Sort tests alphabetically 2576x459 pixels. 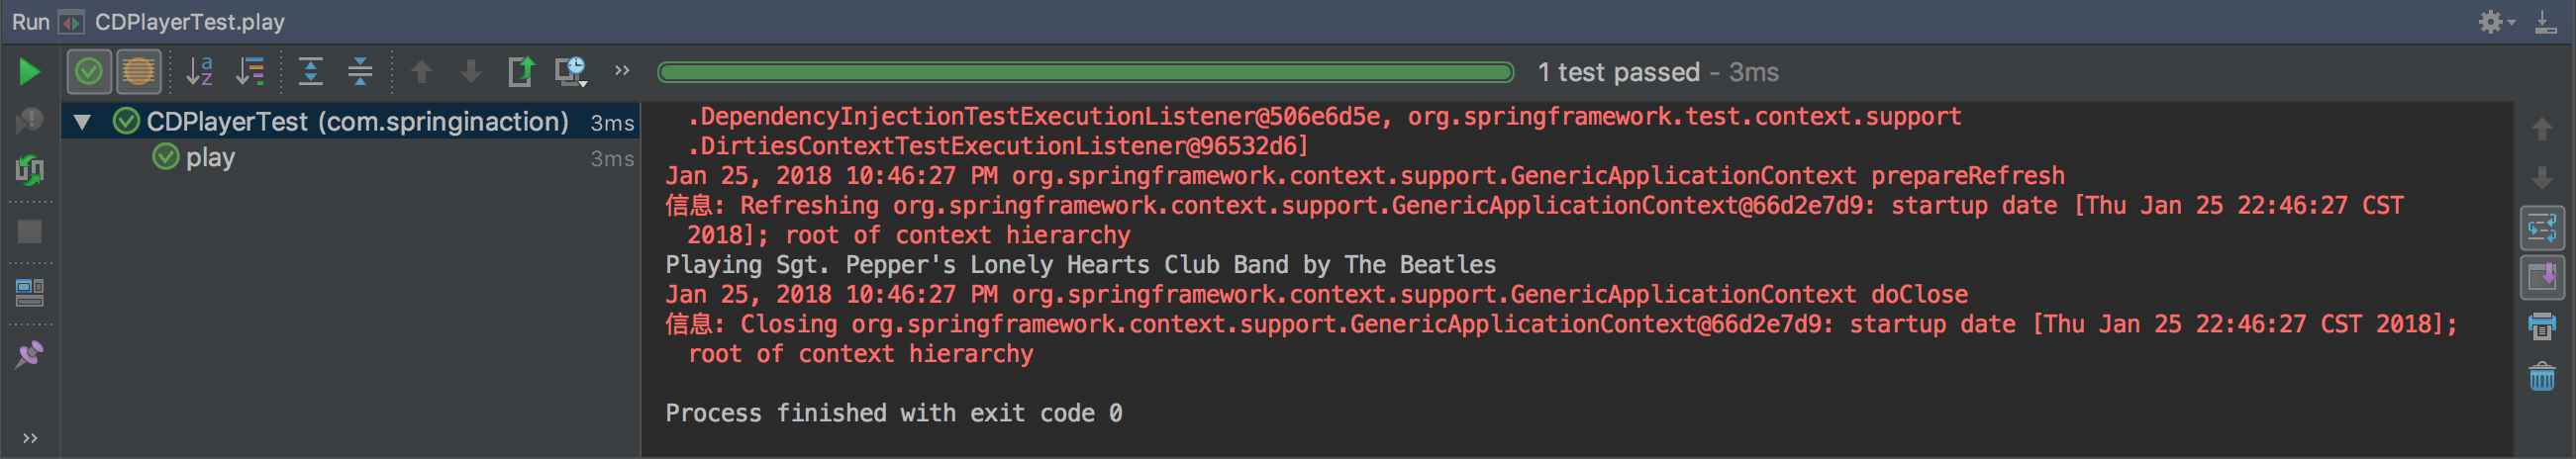tap(200, 72)
